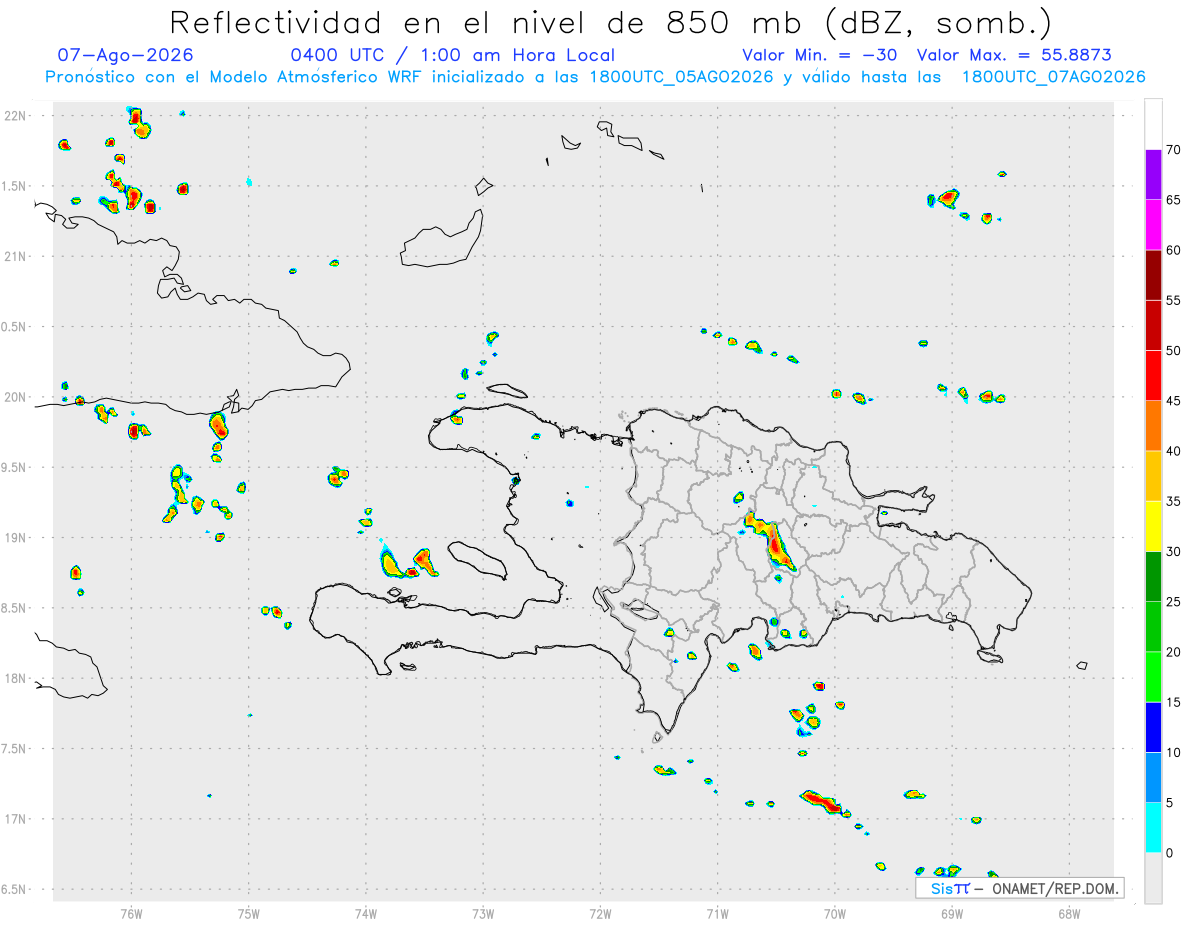Click the bright green 15–20 dBZ colorbar segment

tap(1153, 677)
